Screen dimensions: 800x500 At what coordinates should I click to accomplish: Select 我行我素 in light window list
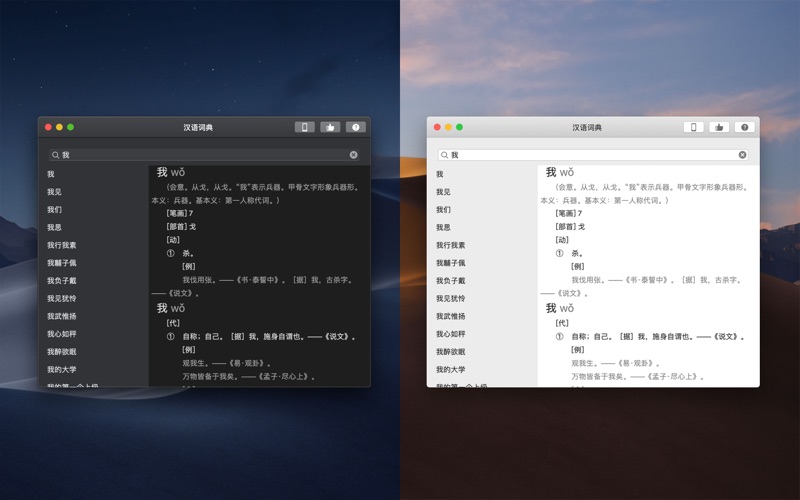(x=451, y=245)
